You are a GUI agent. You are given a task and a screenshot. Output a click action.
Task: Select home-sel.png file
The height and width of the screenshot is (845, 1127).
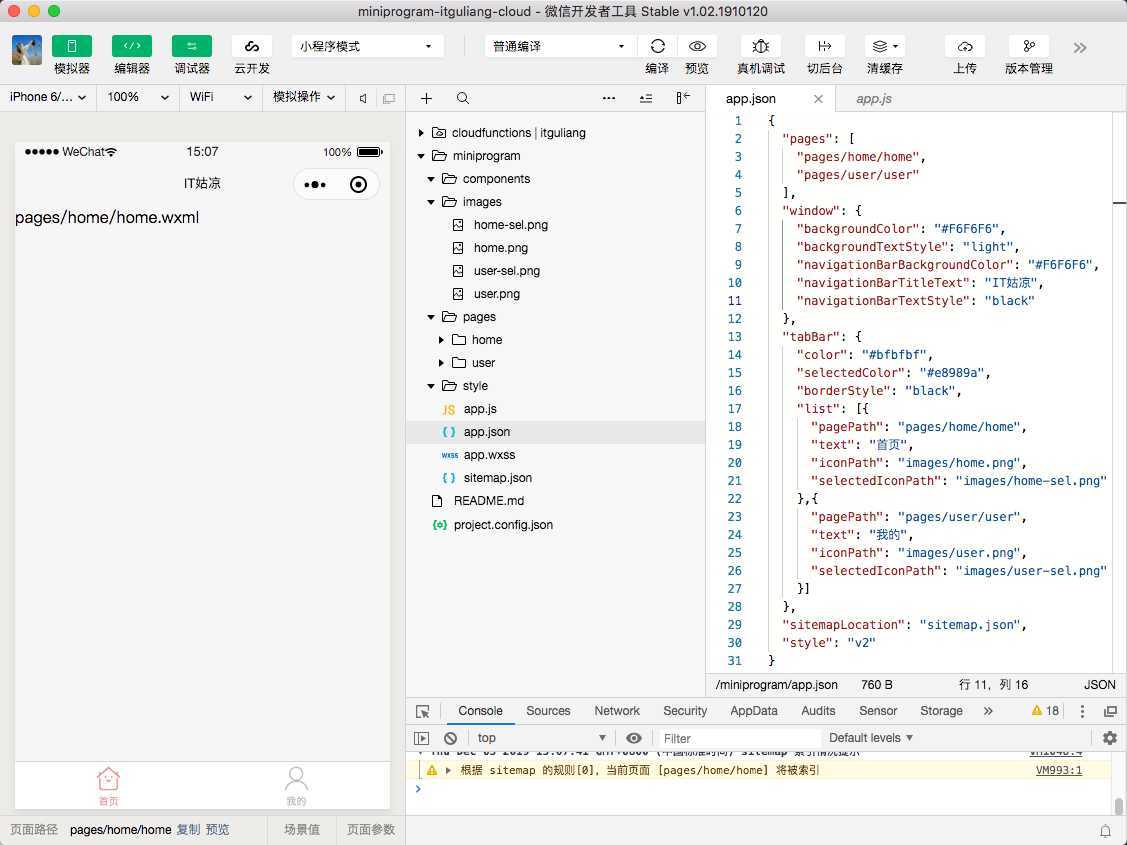[x=510, y=225]
